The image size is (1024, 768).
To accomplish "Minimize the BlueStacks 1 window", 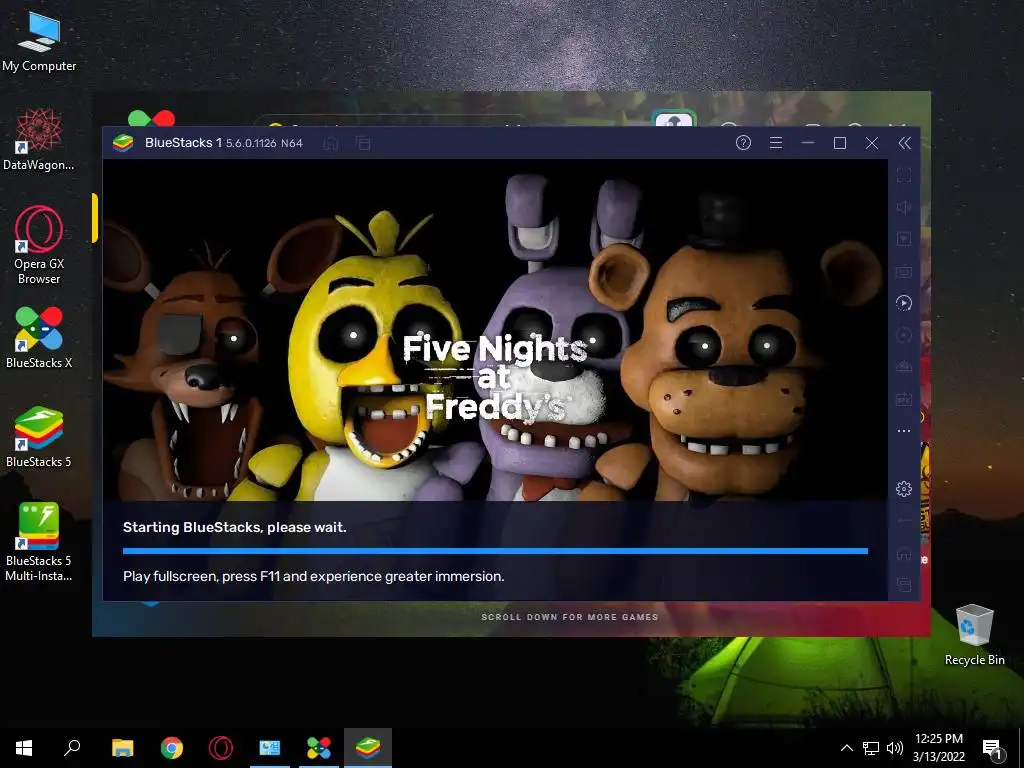I will pyautogui.click(x=808, y=143).
